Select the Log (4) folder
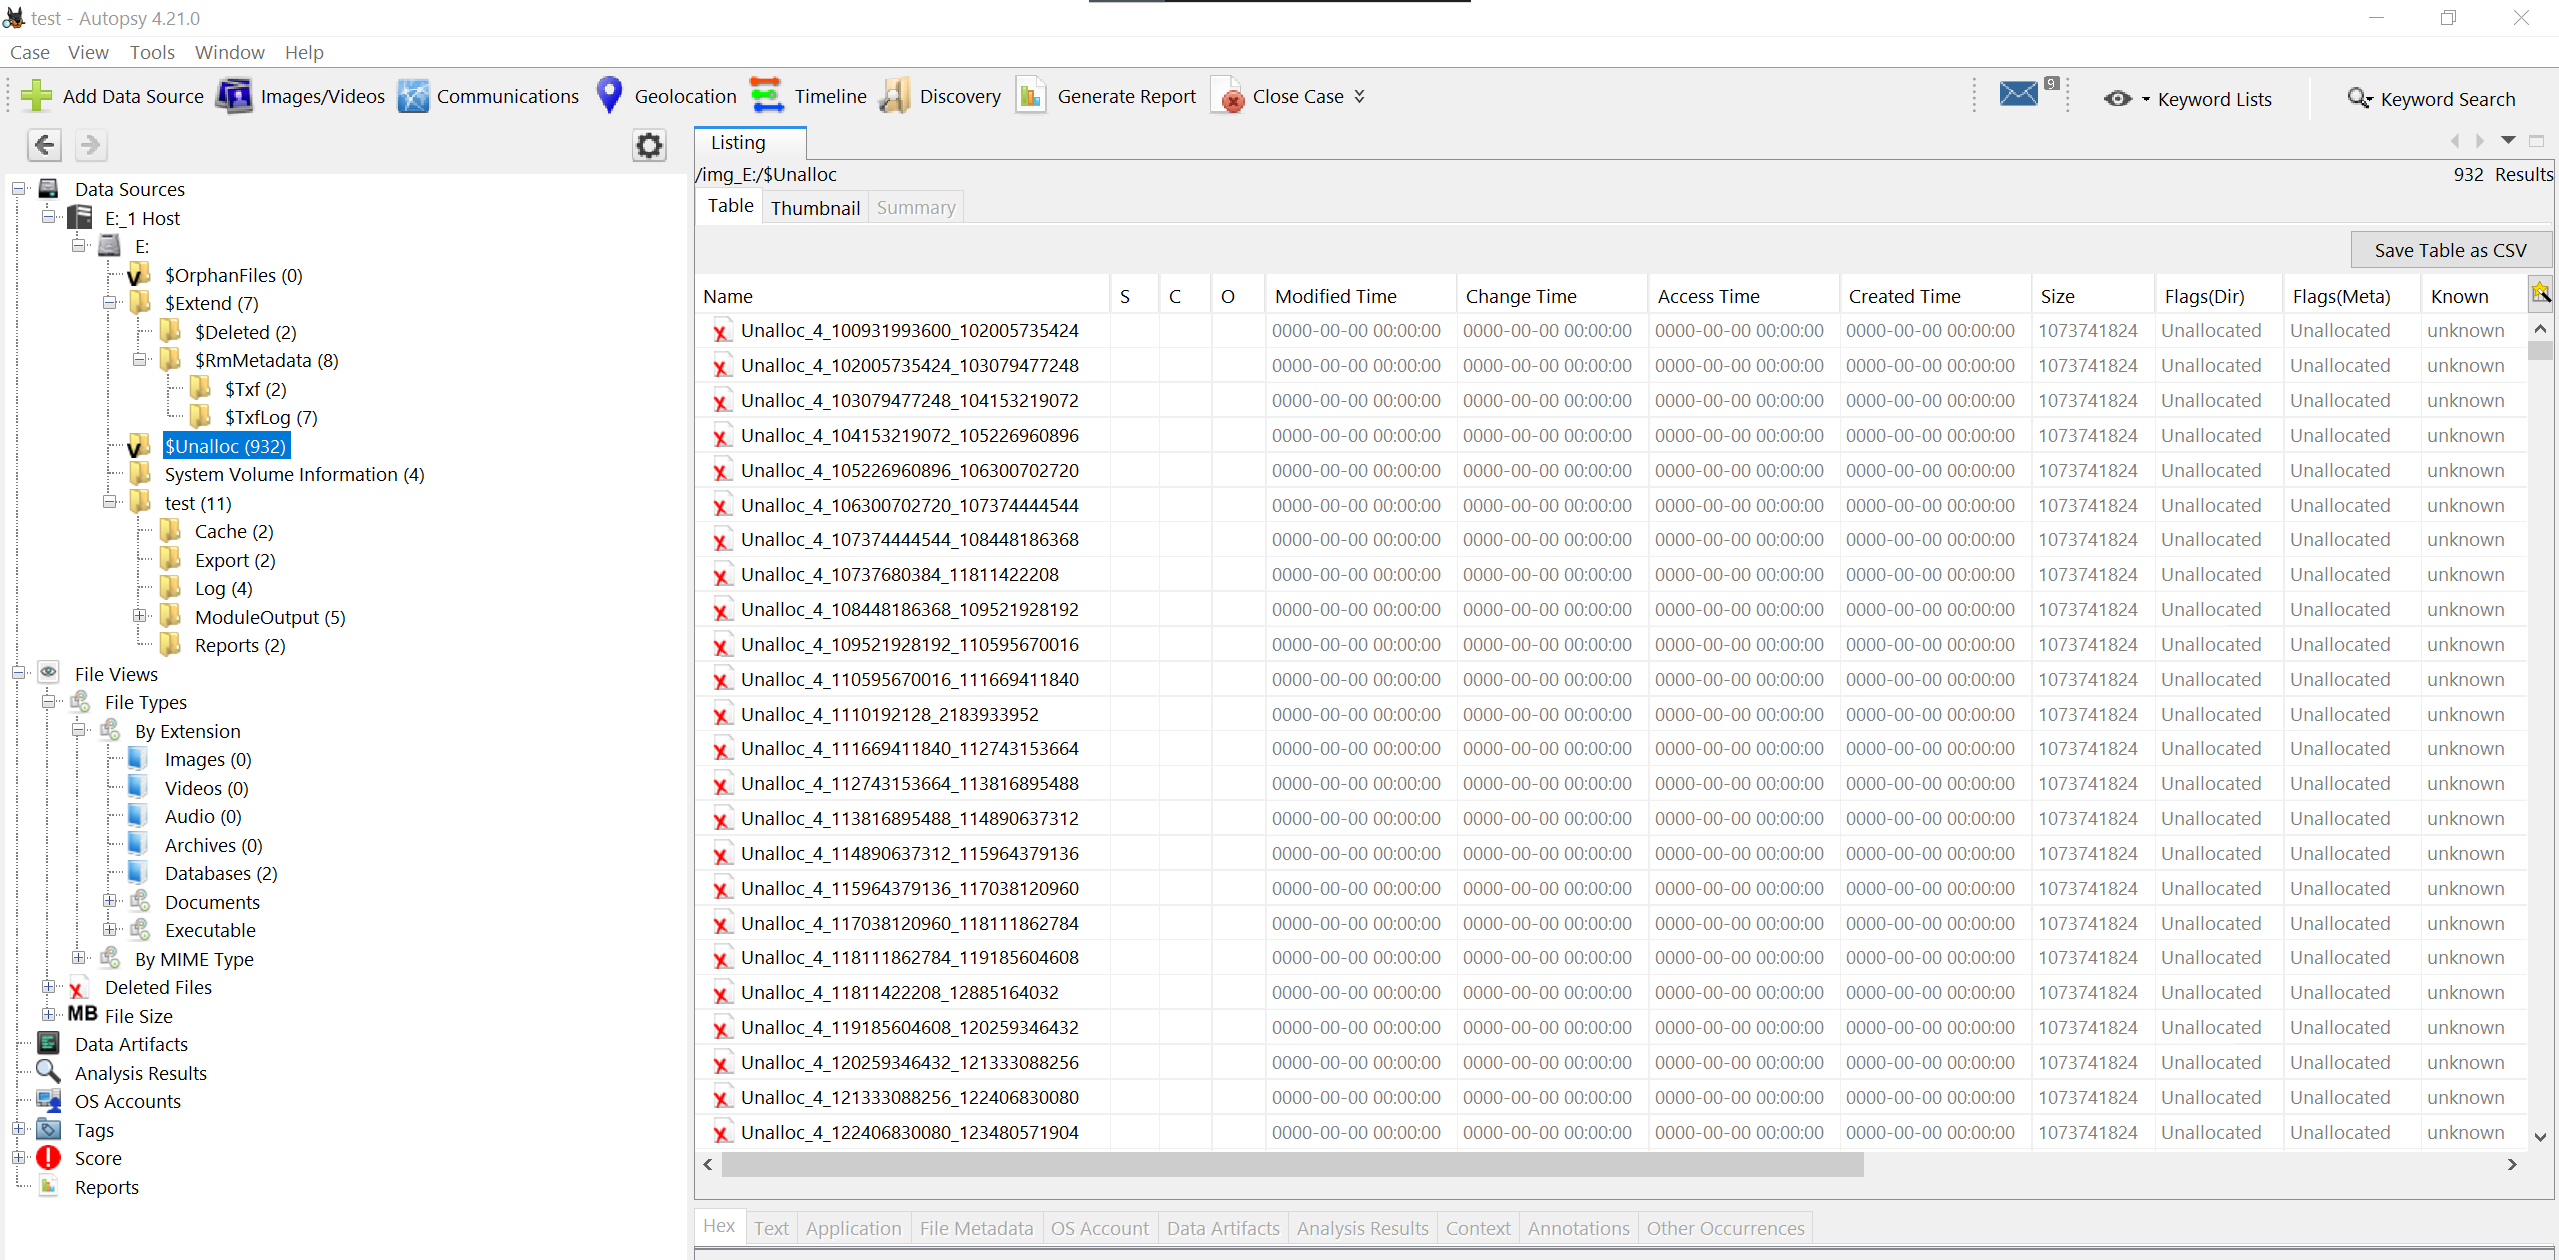The image size is (2559, 1260). pyautogui.click(x=223, y=588)
